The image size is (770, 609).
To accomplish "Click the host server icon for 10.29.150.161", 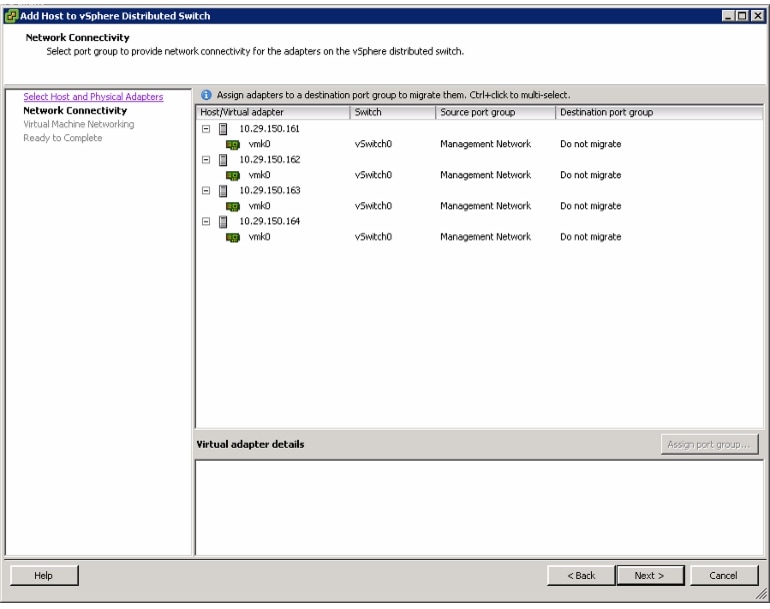I will (x=223, y=129).
